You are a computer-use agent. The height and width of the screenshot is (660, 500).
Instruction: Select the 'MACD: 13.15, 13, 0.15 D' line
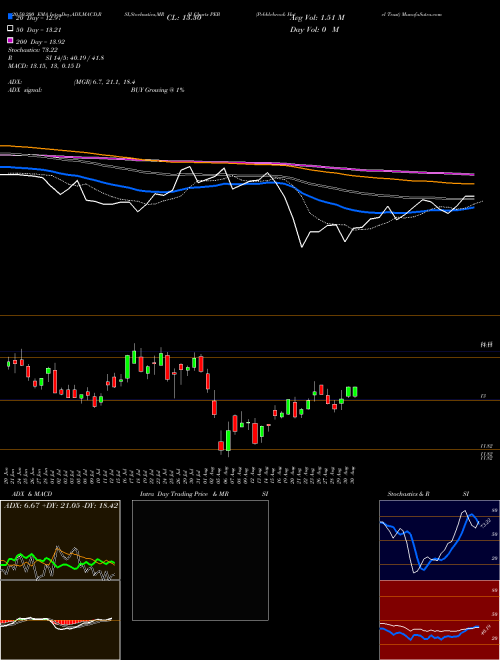click(x=44, y=66)
